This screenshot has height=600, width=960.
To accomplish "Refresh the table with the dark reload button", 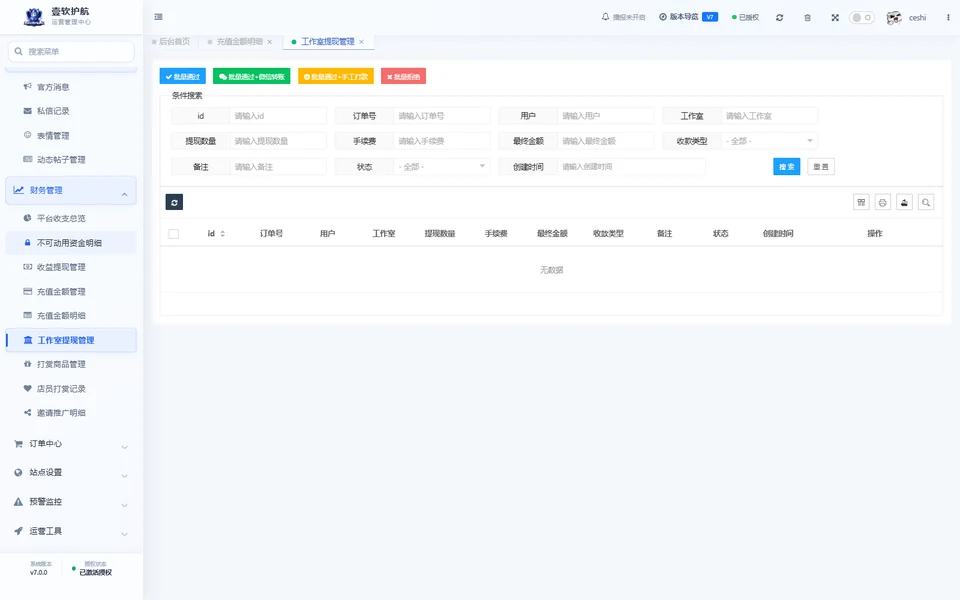I will point(174,202).
